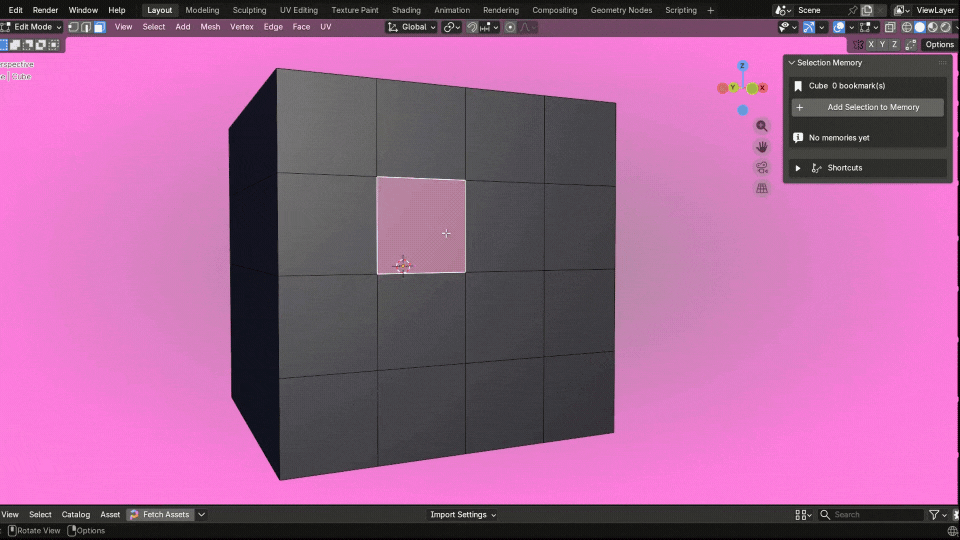Open the scene browse icon dropdown
Viewport: 960px width, 540px height.
click(x=782, y=10)
